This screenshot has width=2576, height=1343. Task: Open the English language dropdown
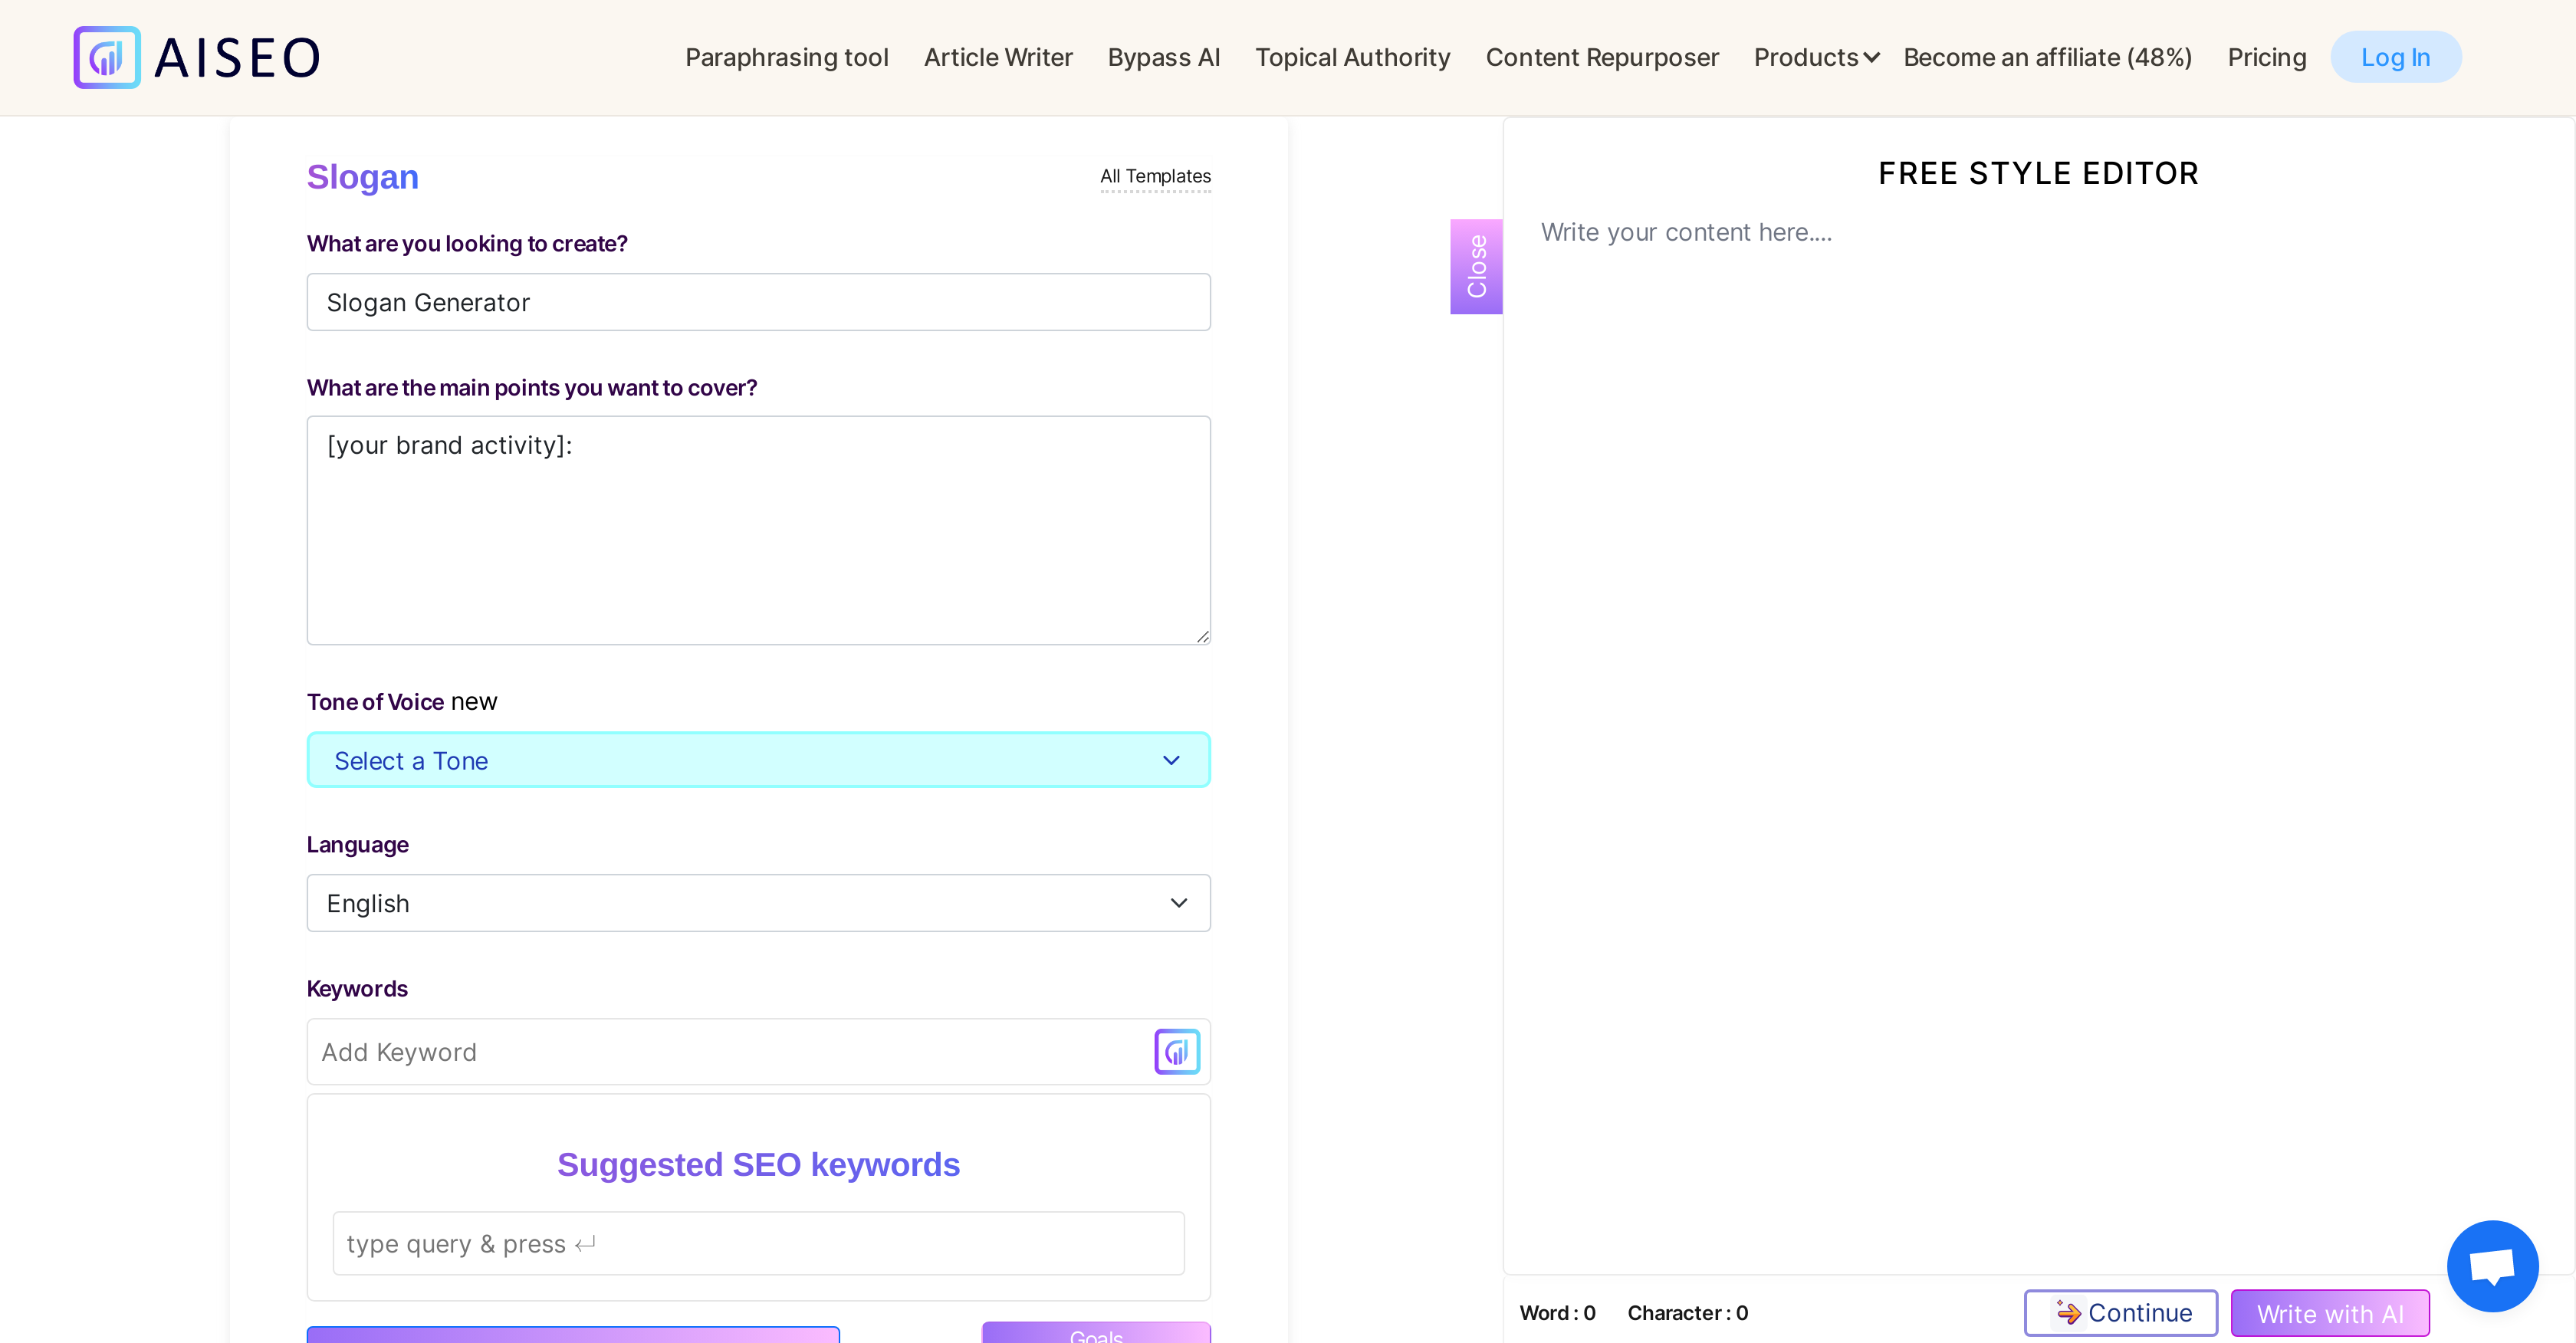[758, 902]
